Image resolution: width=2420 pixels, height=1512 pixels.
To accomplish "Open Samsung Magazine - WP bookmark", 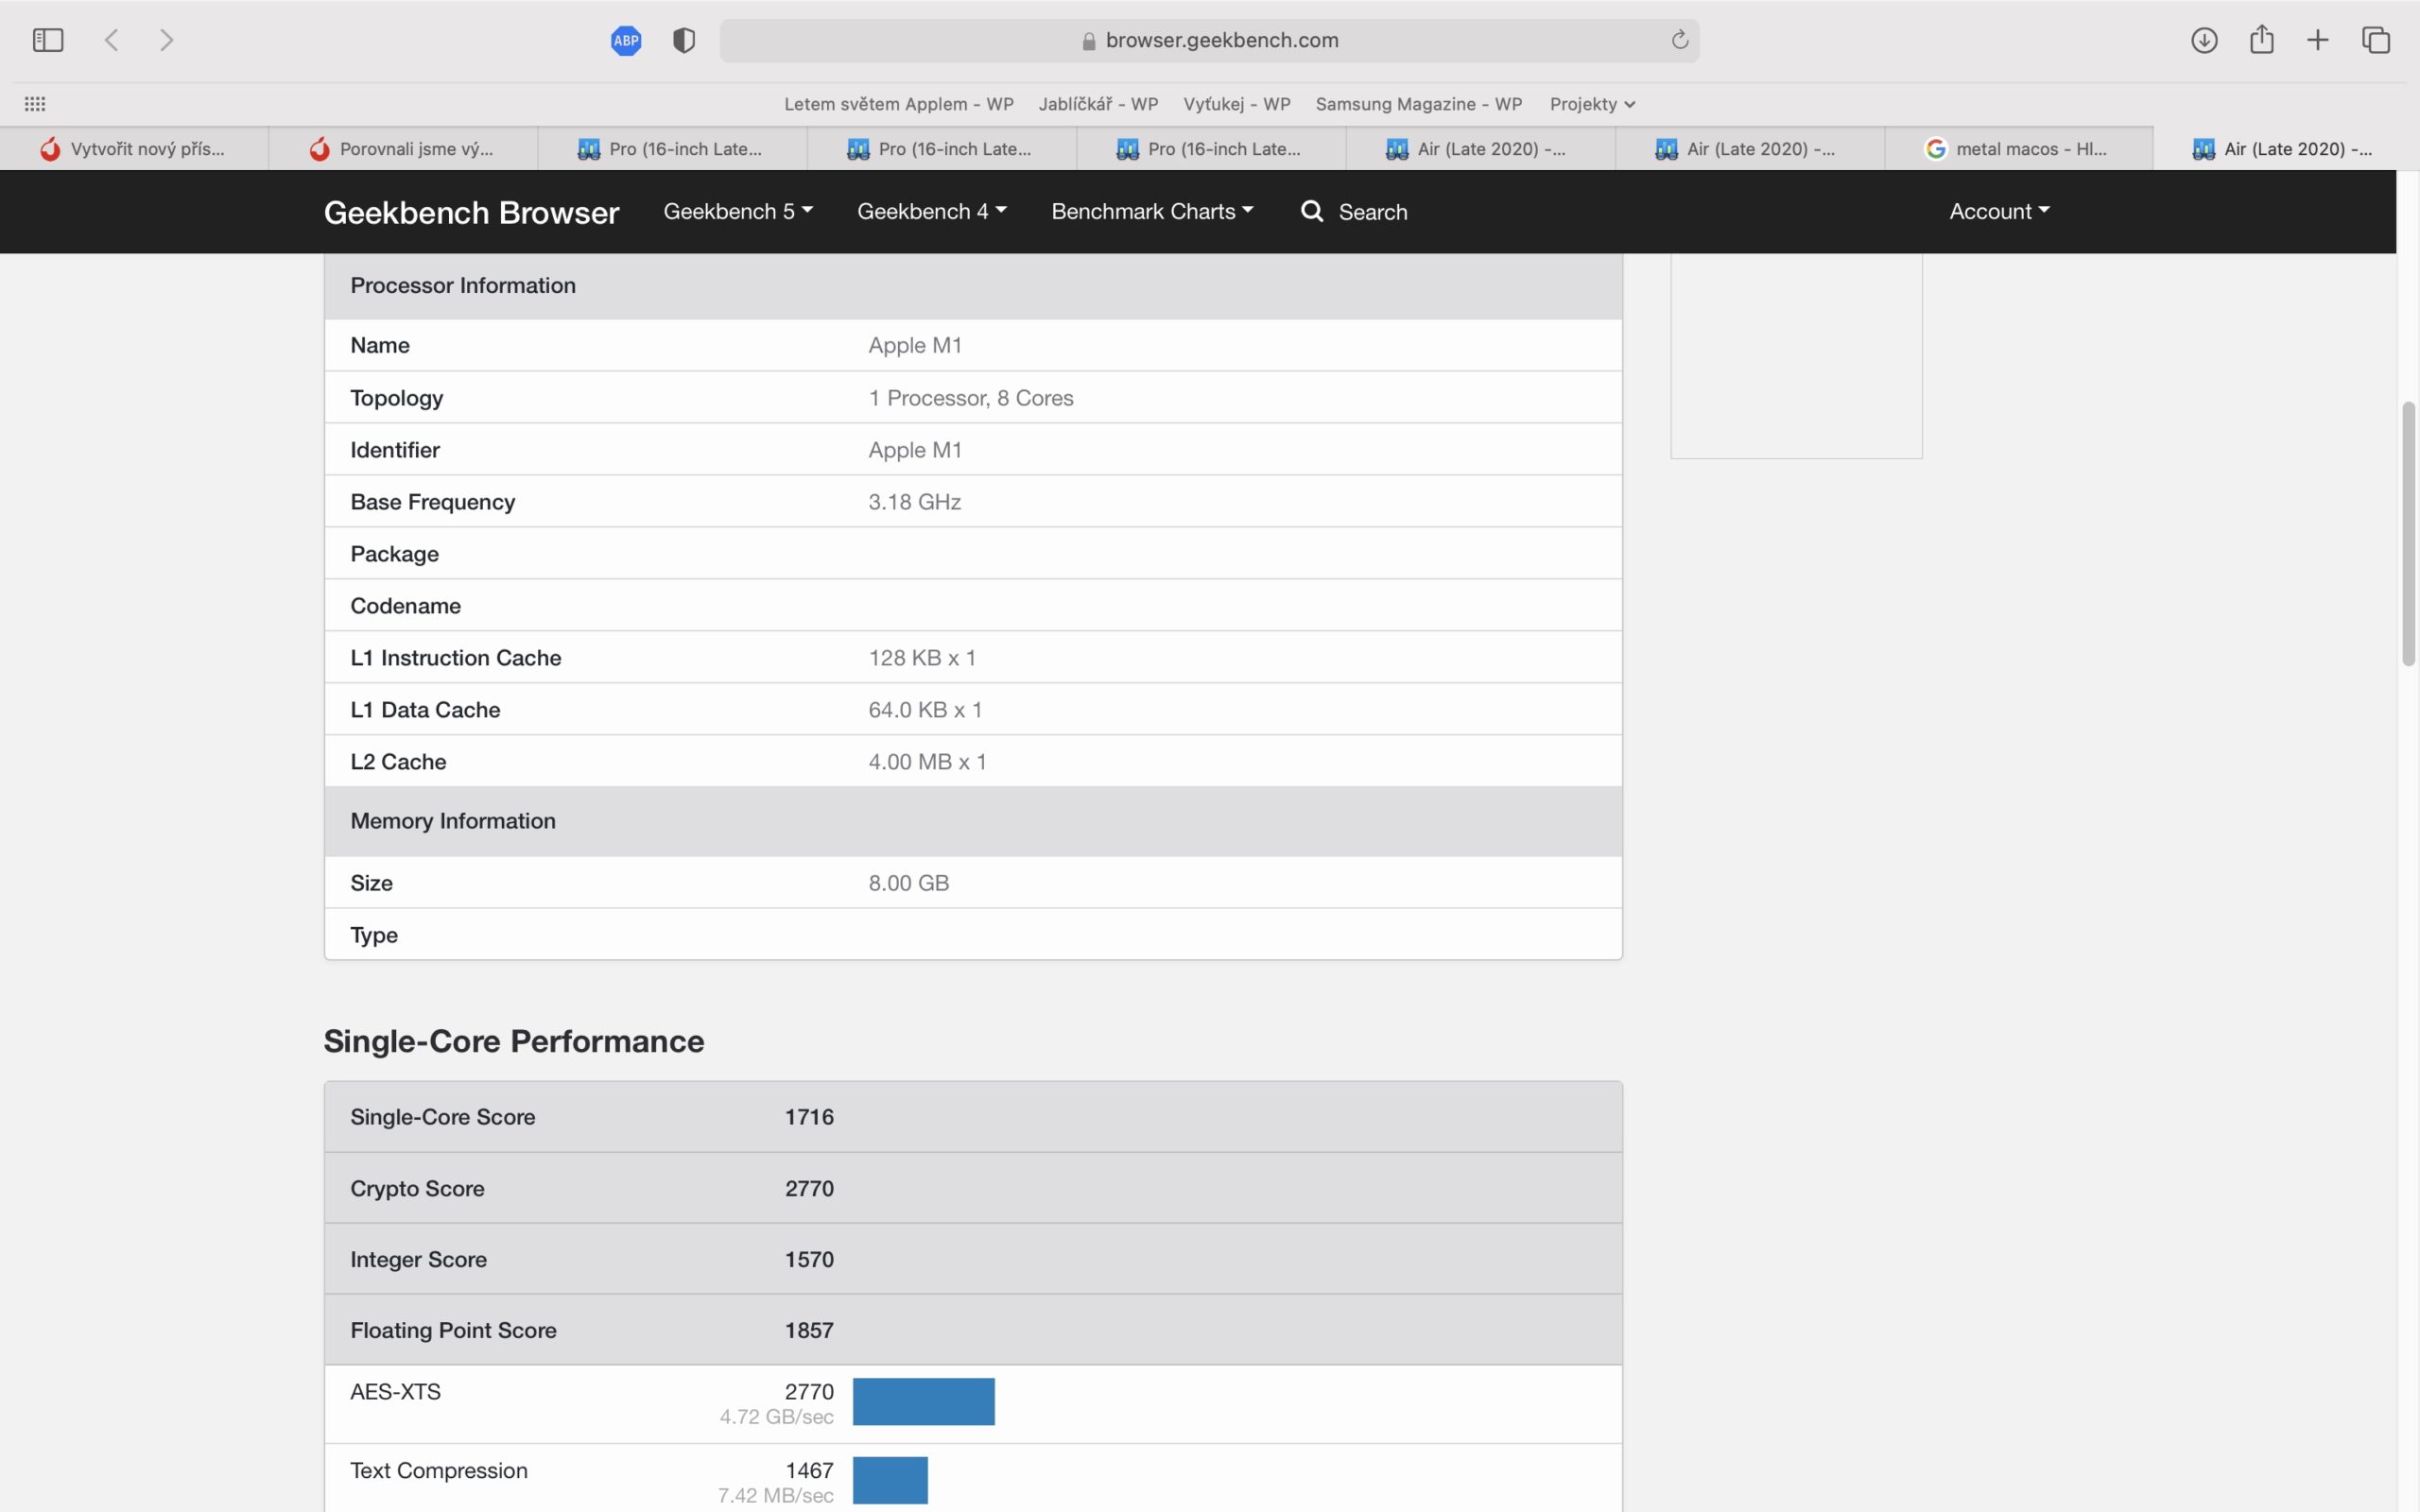I will (x=1419, y=104).
